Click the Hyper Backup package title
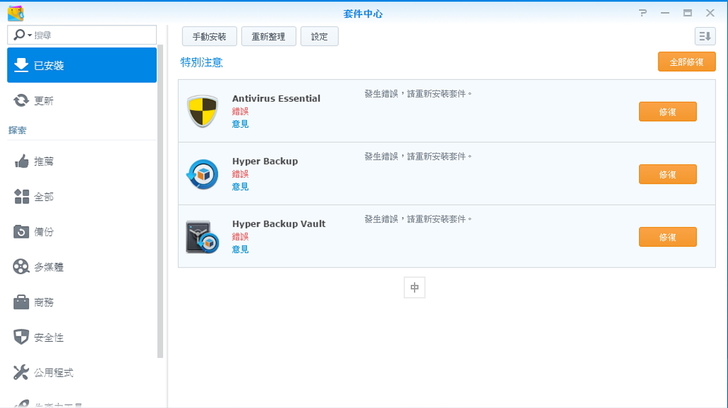Screen dimensions: 728x408 coord(265,161)
